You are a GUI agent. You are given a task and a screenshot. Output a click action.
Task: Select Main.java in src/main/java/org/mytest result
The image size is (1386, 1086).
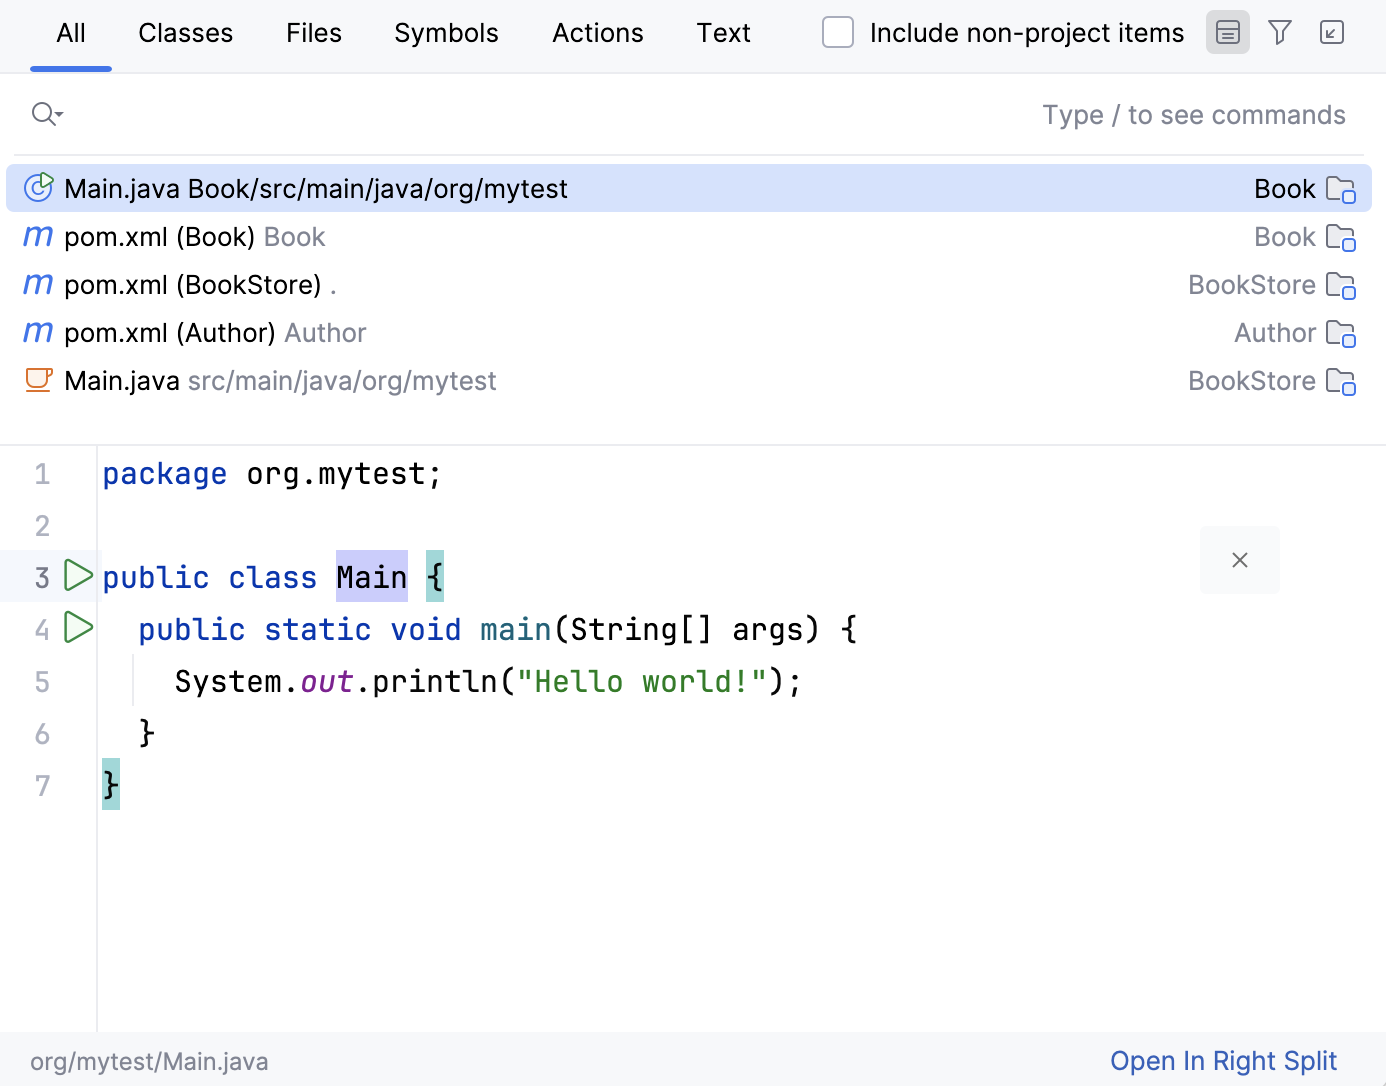click(280, 381)
